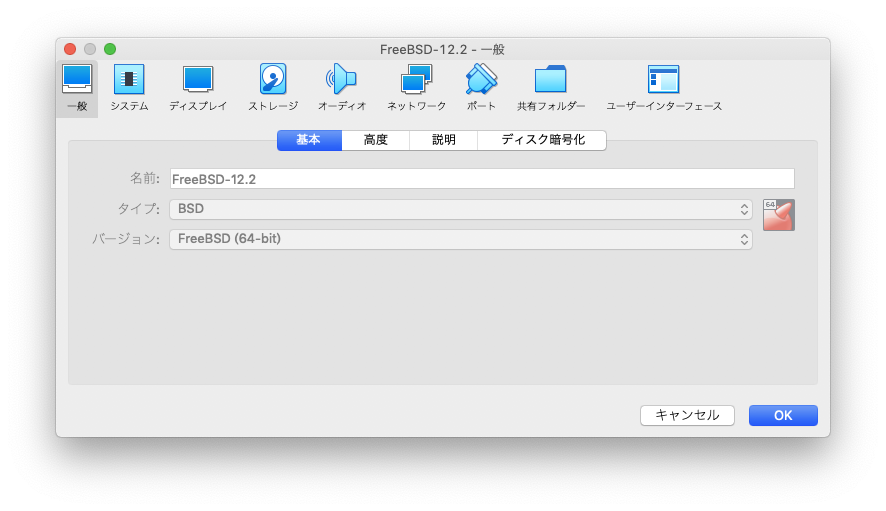Expand the バージョン dropdown showing FreeBSD (64-bit)
This screenshot has height=511, width=886.
point(461,239)
